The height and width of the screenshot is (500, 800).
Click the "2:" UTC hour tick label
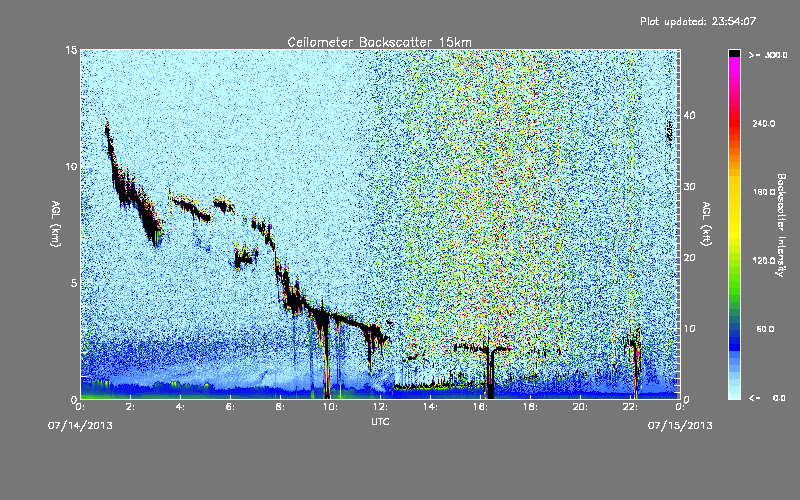coord(130,407)
